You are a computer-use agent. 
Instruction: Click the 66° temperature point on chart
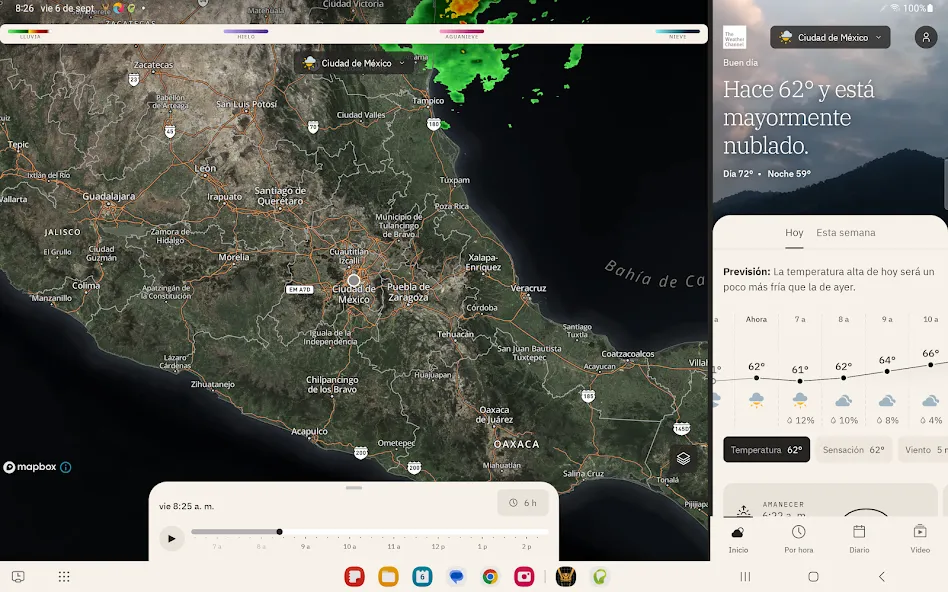point(930,365)
